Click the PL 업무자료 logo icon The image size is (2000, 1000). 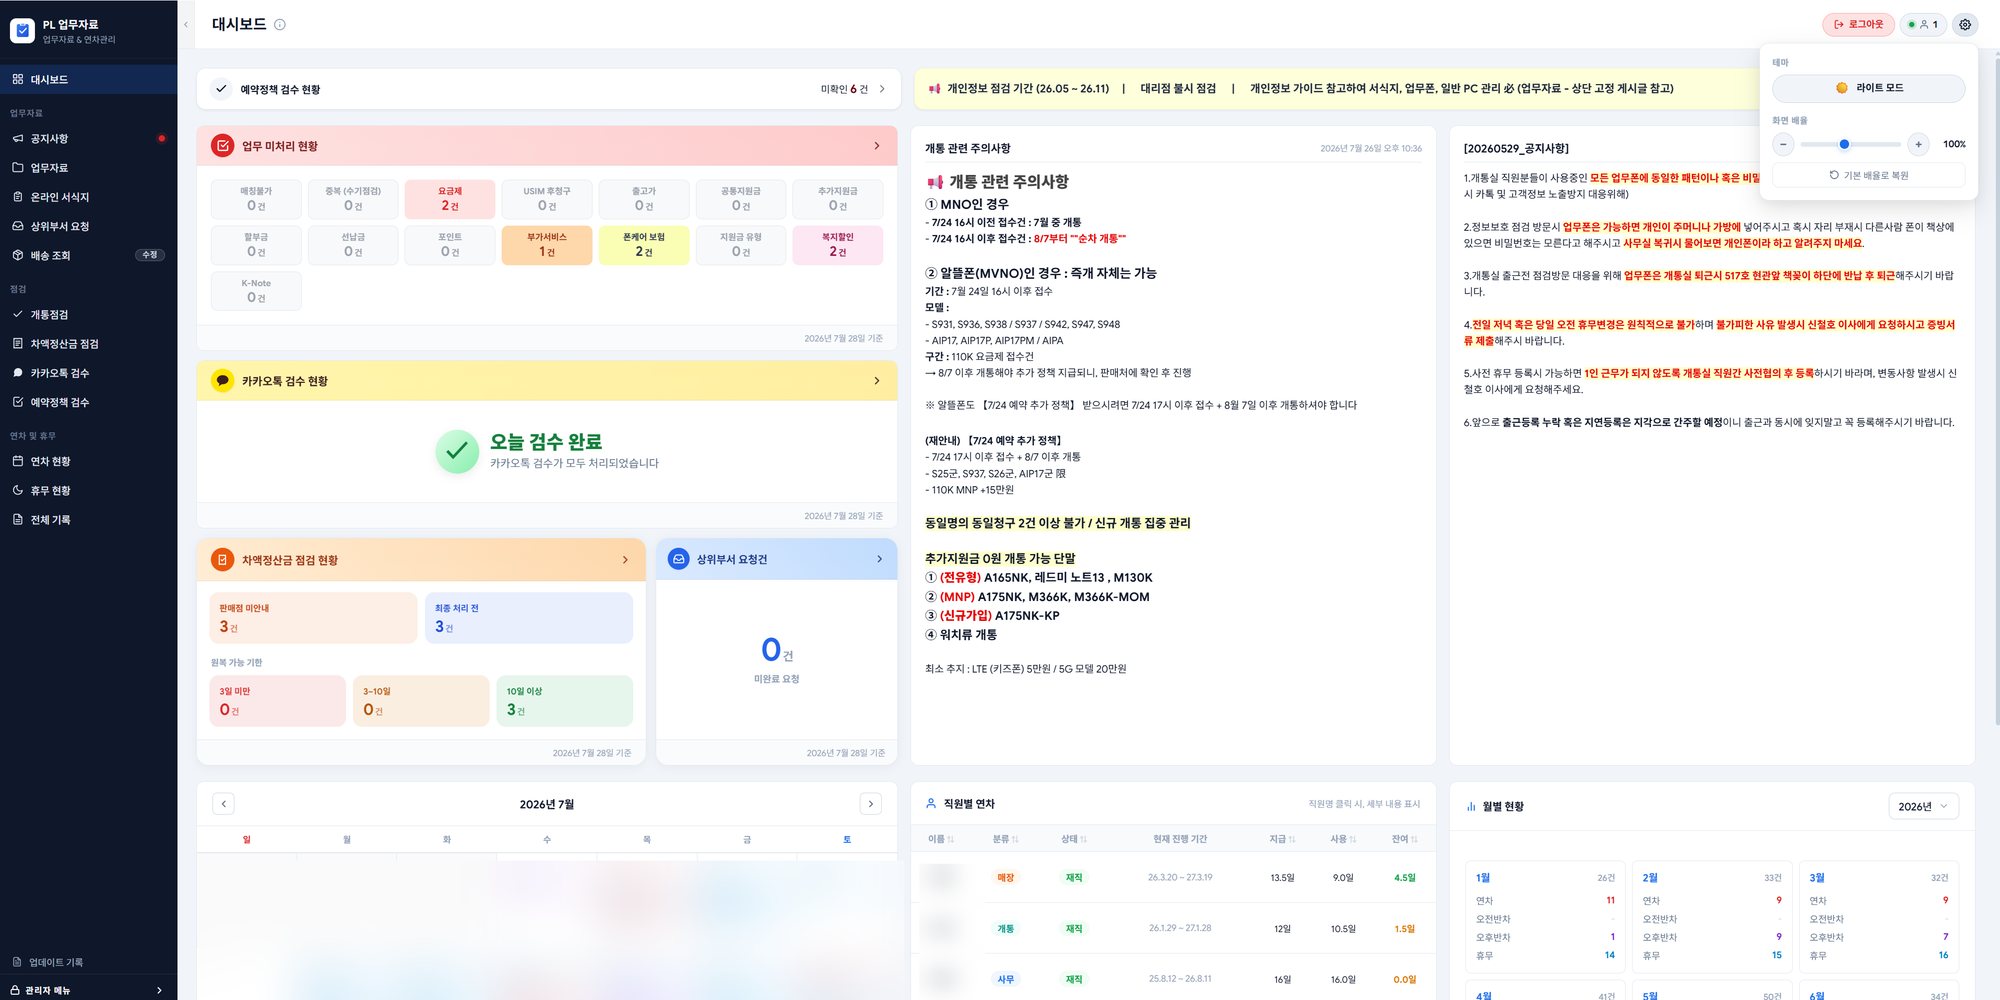click(x=22, y=31)
